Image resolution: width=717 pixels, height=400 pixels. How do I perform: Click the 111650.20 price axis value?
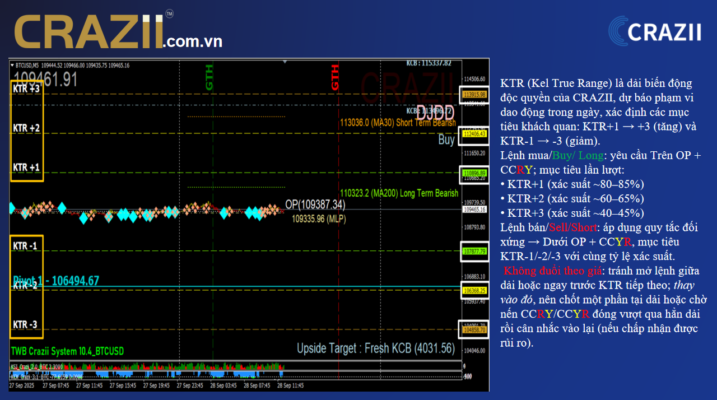point(475,153)
